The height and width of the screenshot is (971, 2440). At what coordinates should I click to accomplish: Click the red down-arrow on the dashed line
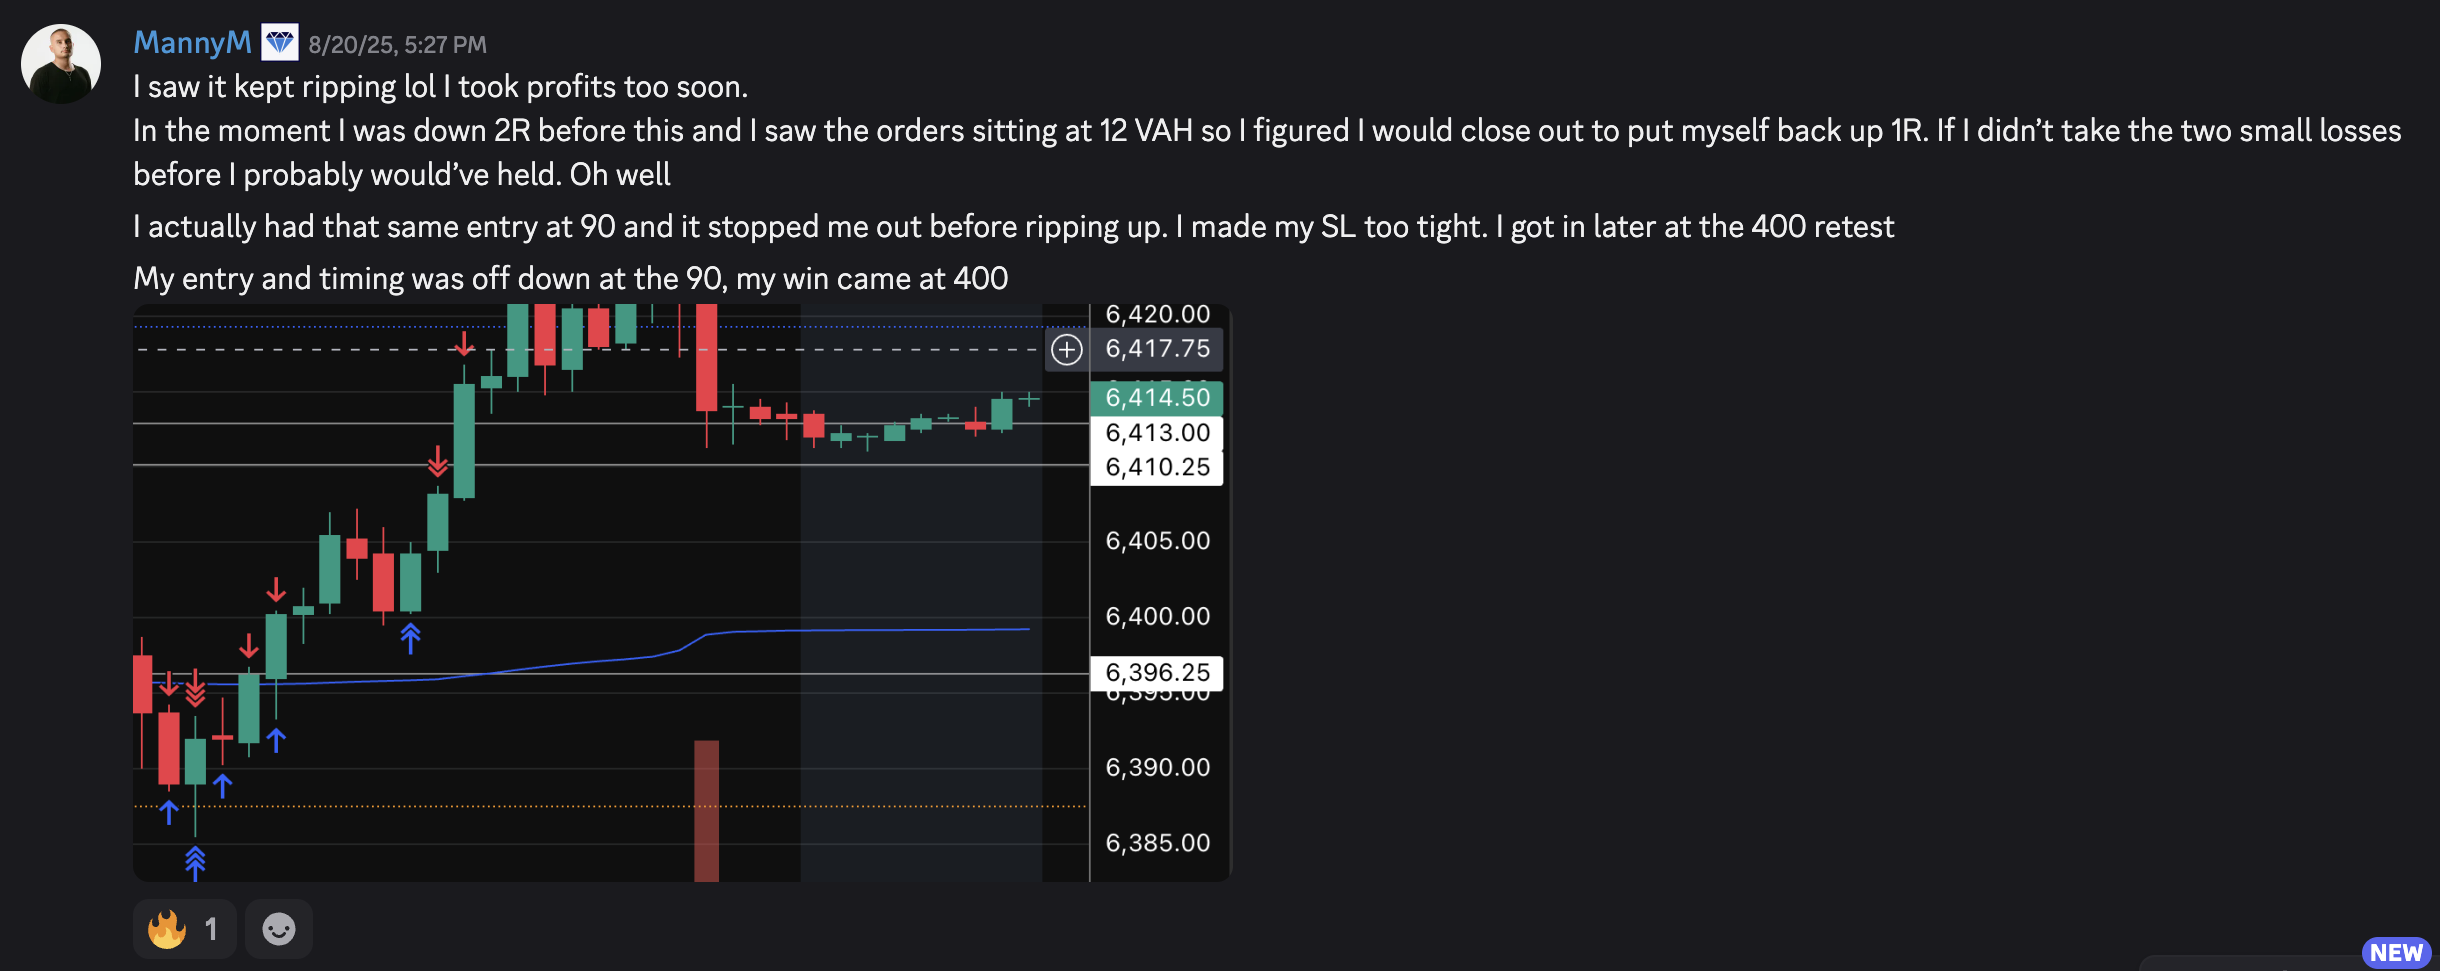tap(464, 344)
